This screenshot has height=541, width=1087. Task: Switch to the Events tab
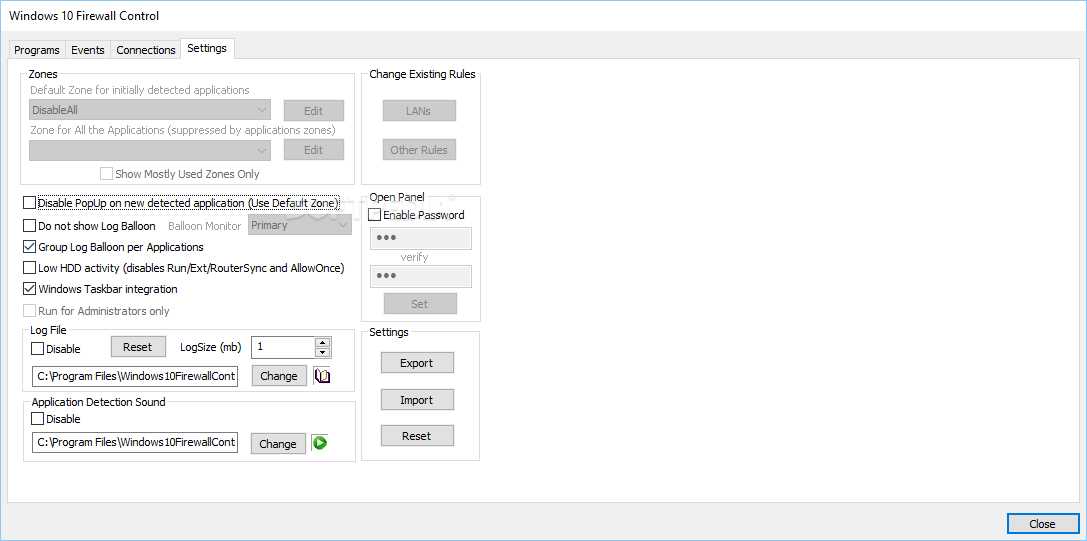[x=88, y=50]
